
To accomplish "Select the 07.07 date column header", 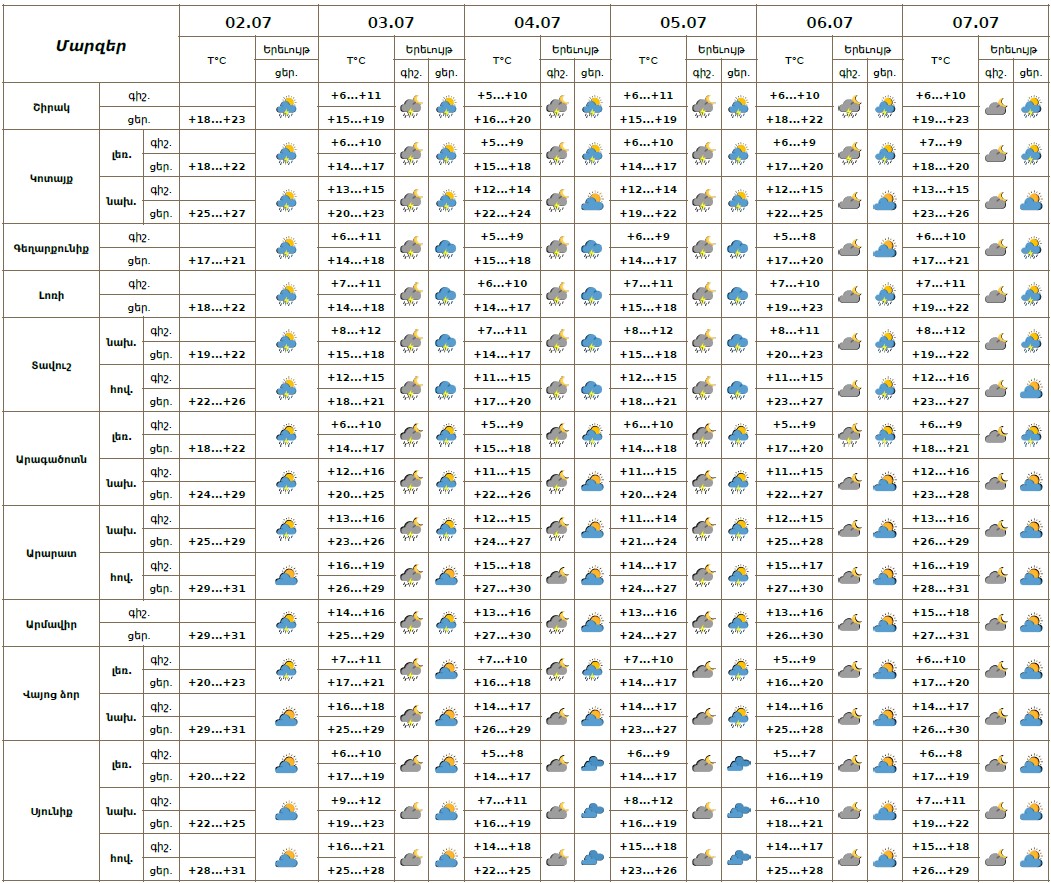I will [975, 22].
